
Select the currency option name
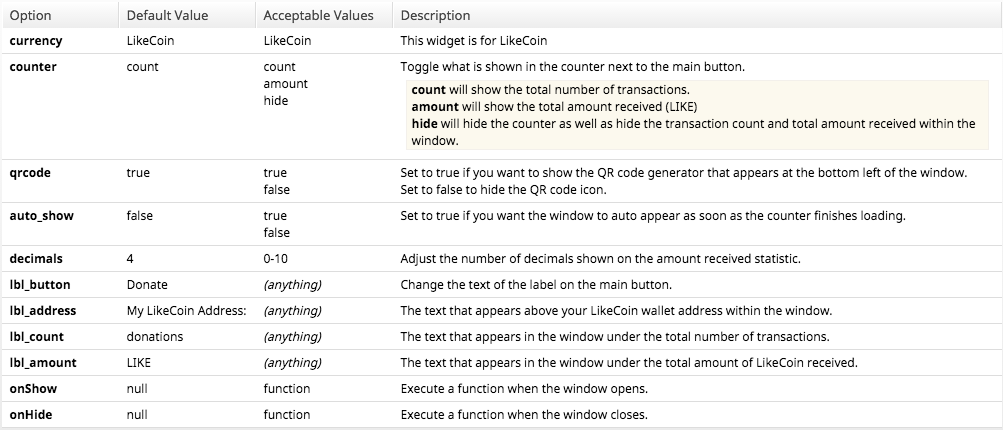click(x=36, y=41)
